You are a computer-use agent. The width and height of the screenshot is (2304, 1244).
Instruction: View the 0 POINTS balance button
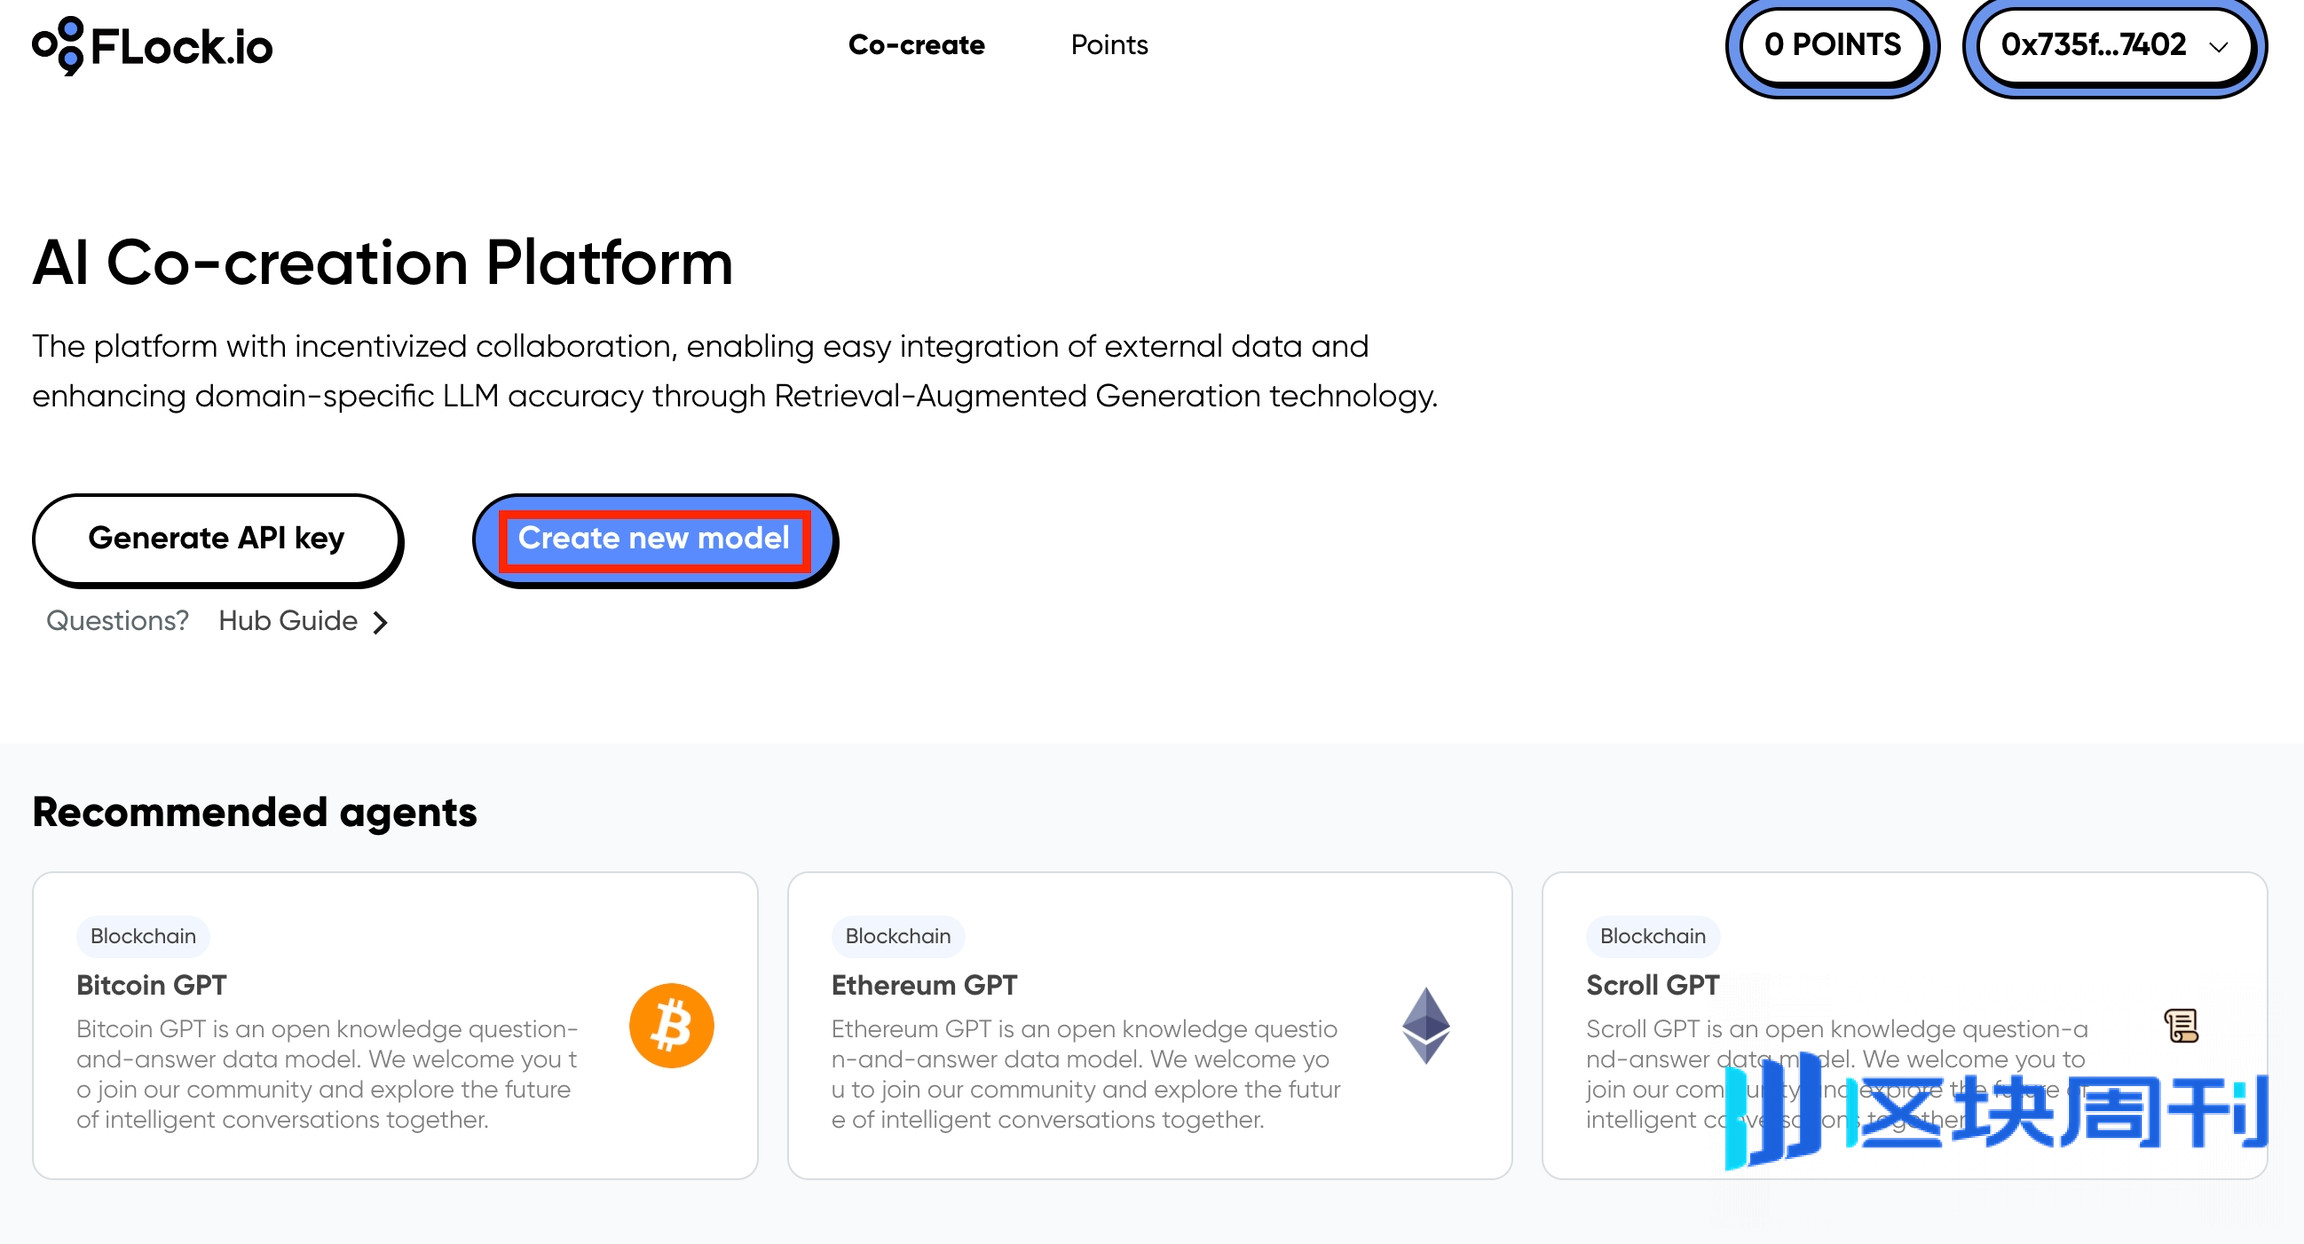point(1832,46)
